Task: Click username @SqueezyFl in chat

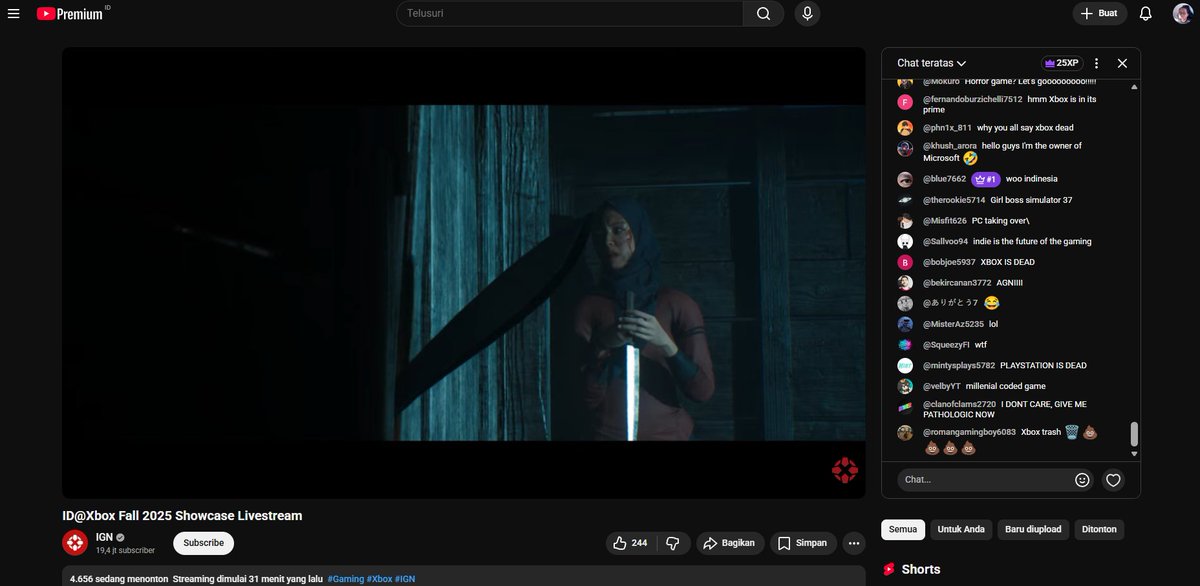Action: click(947, 345)
